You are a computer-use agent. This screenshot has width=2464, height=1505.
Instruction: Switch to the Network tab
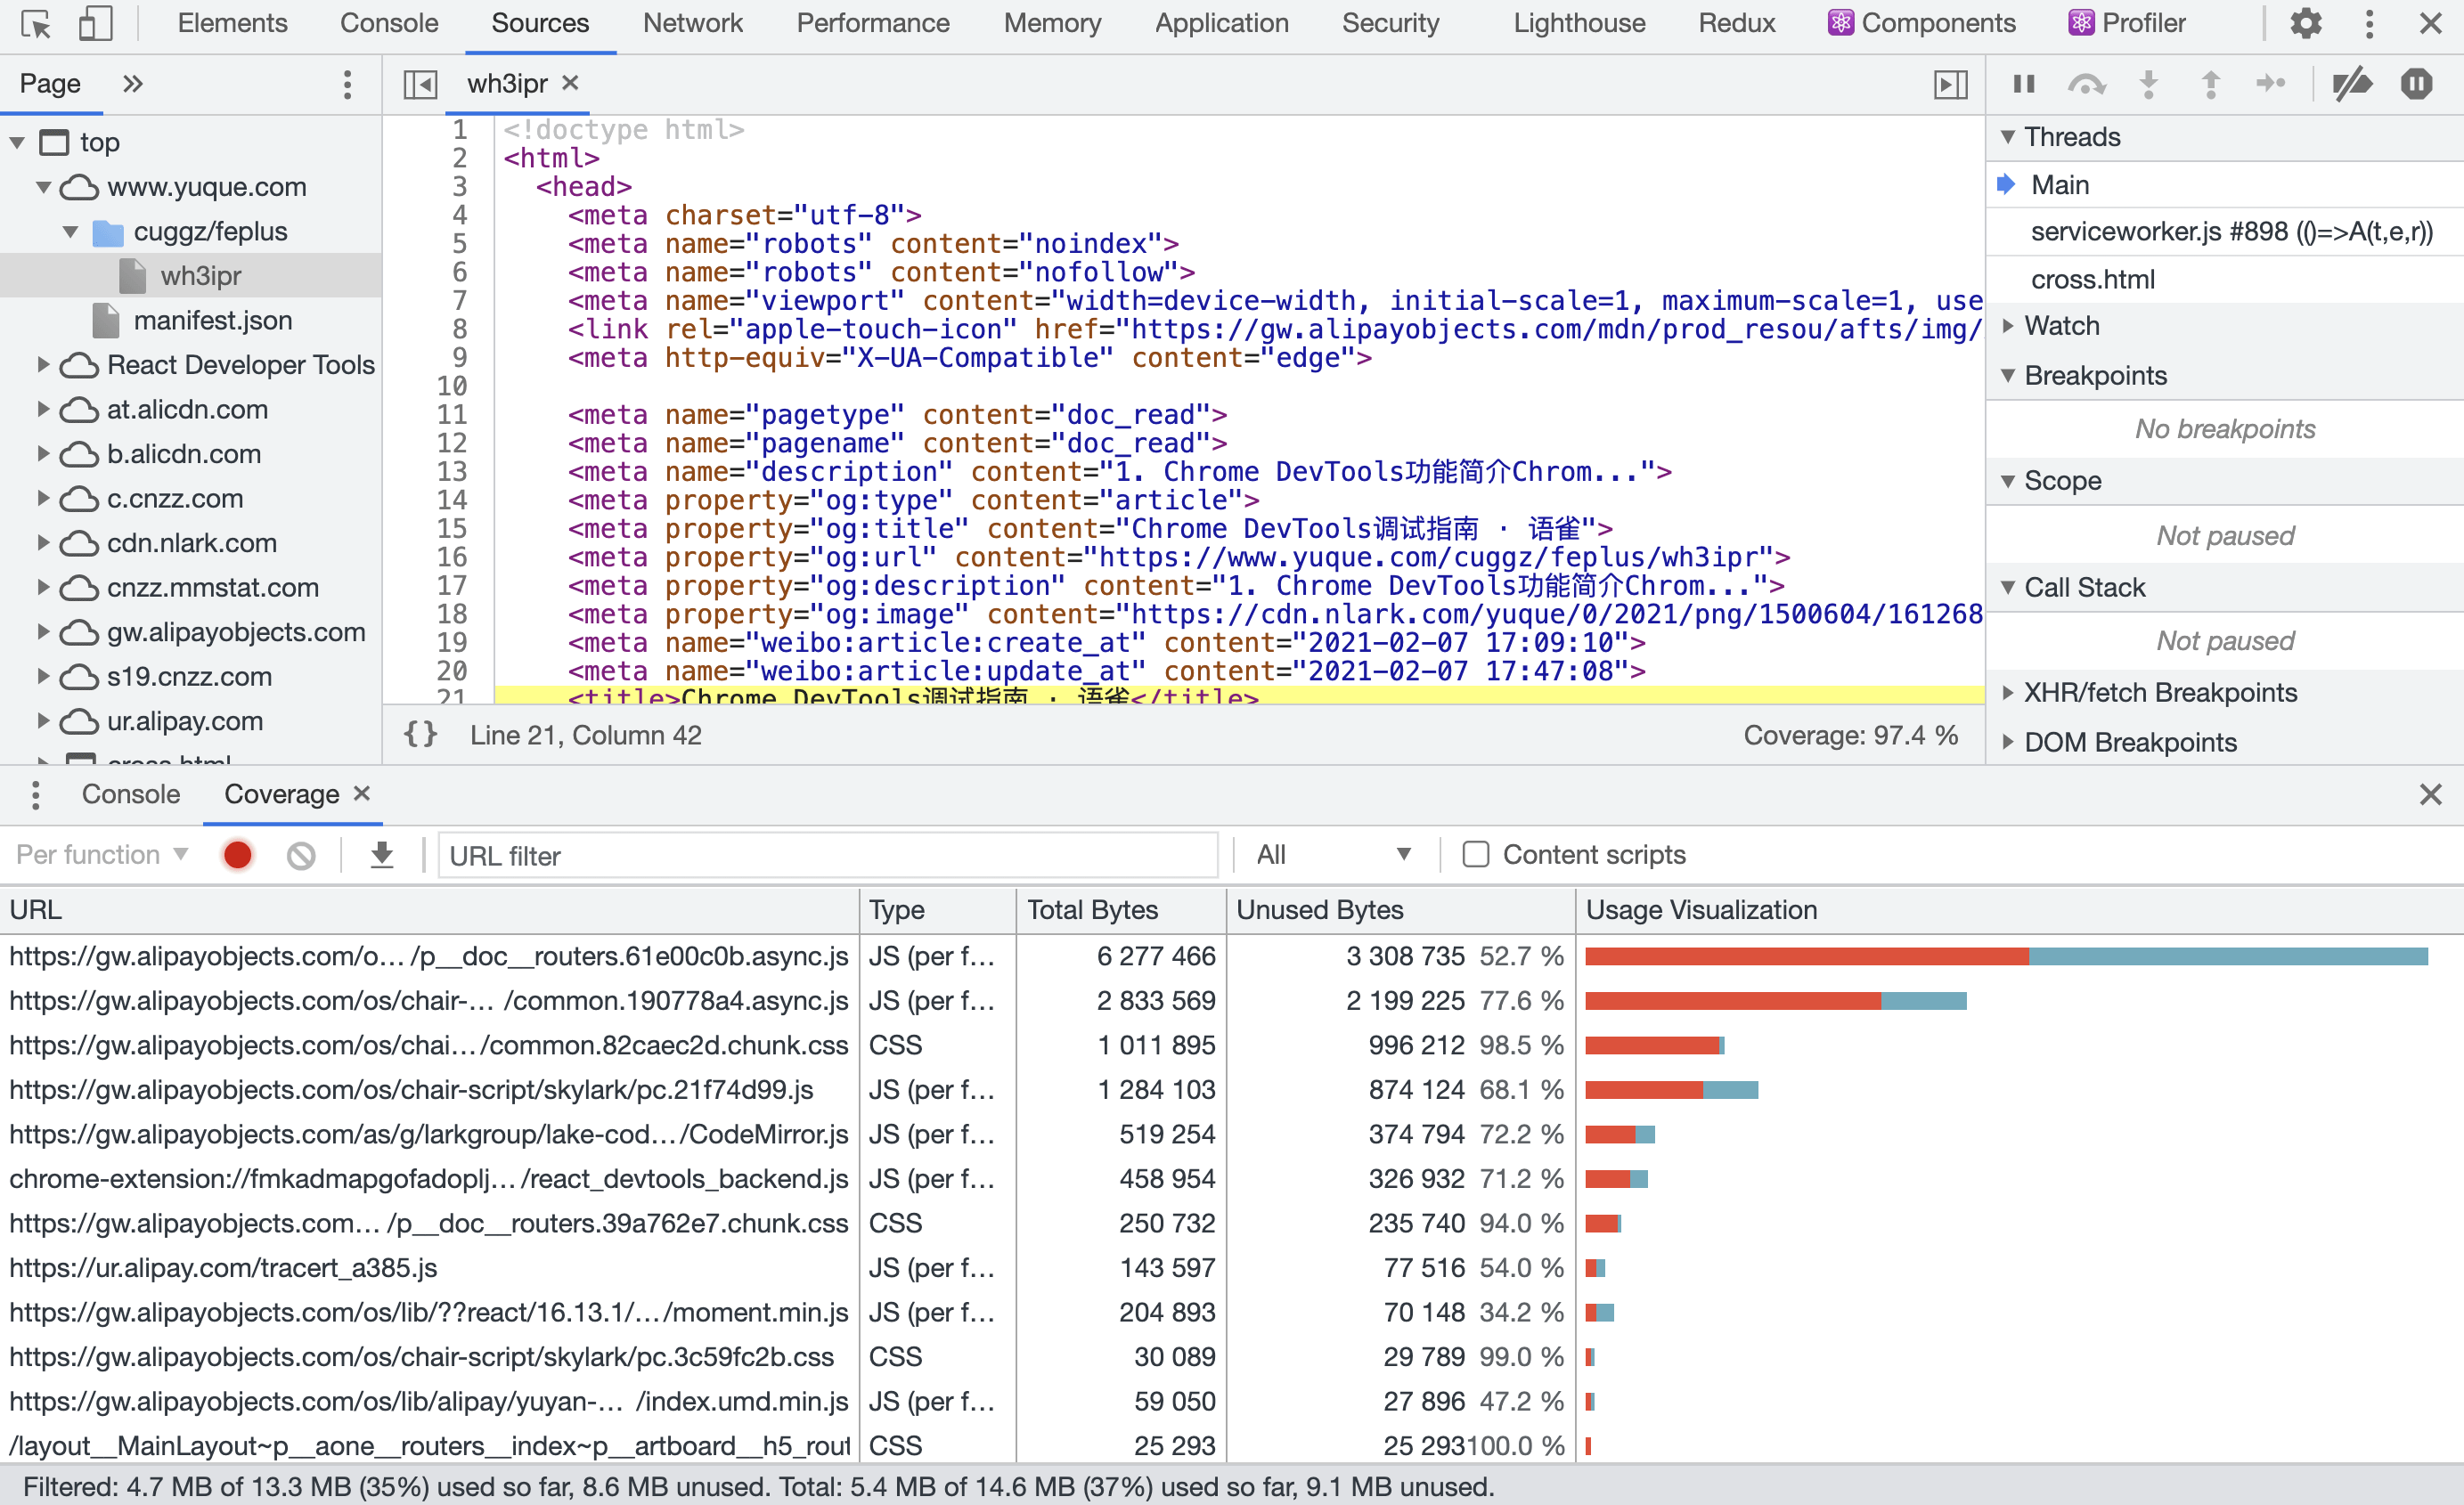click(x=692, y=23)
